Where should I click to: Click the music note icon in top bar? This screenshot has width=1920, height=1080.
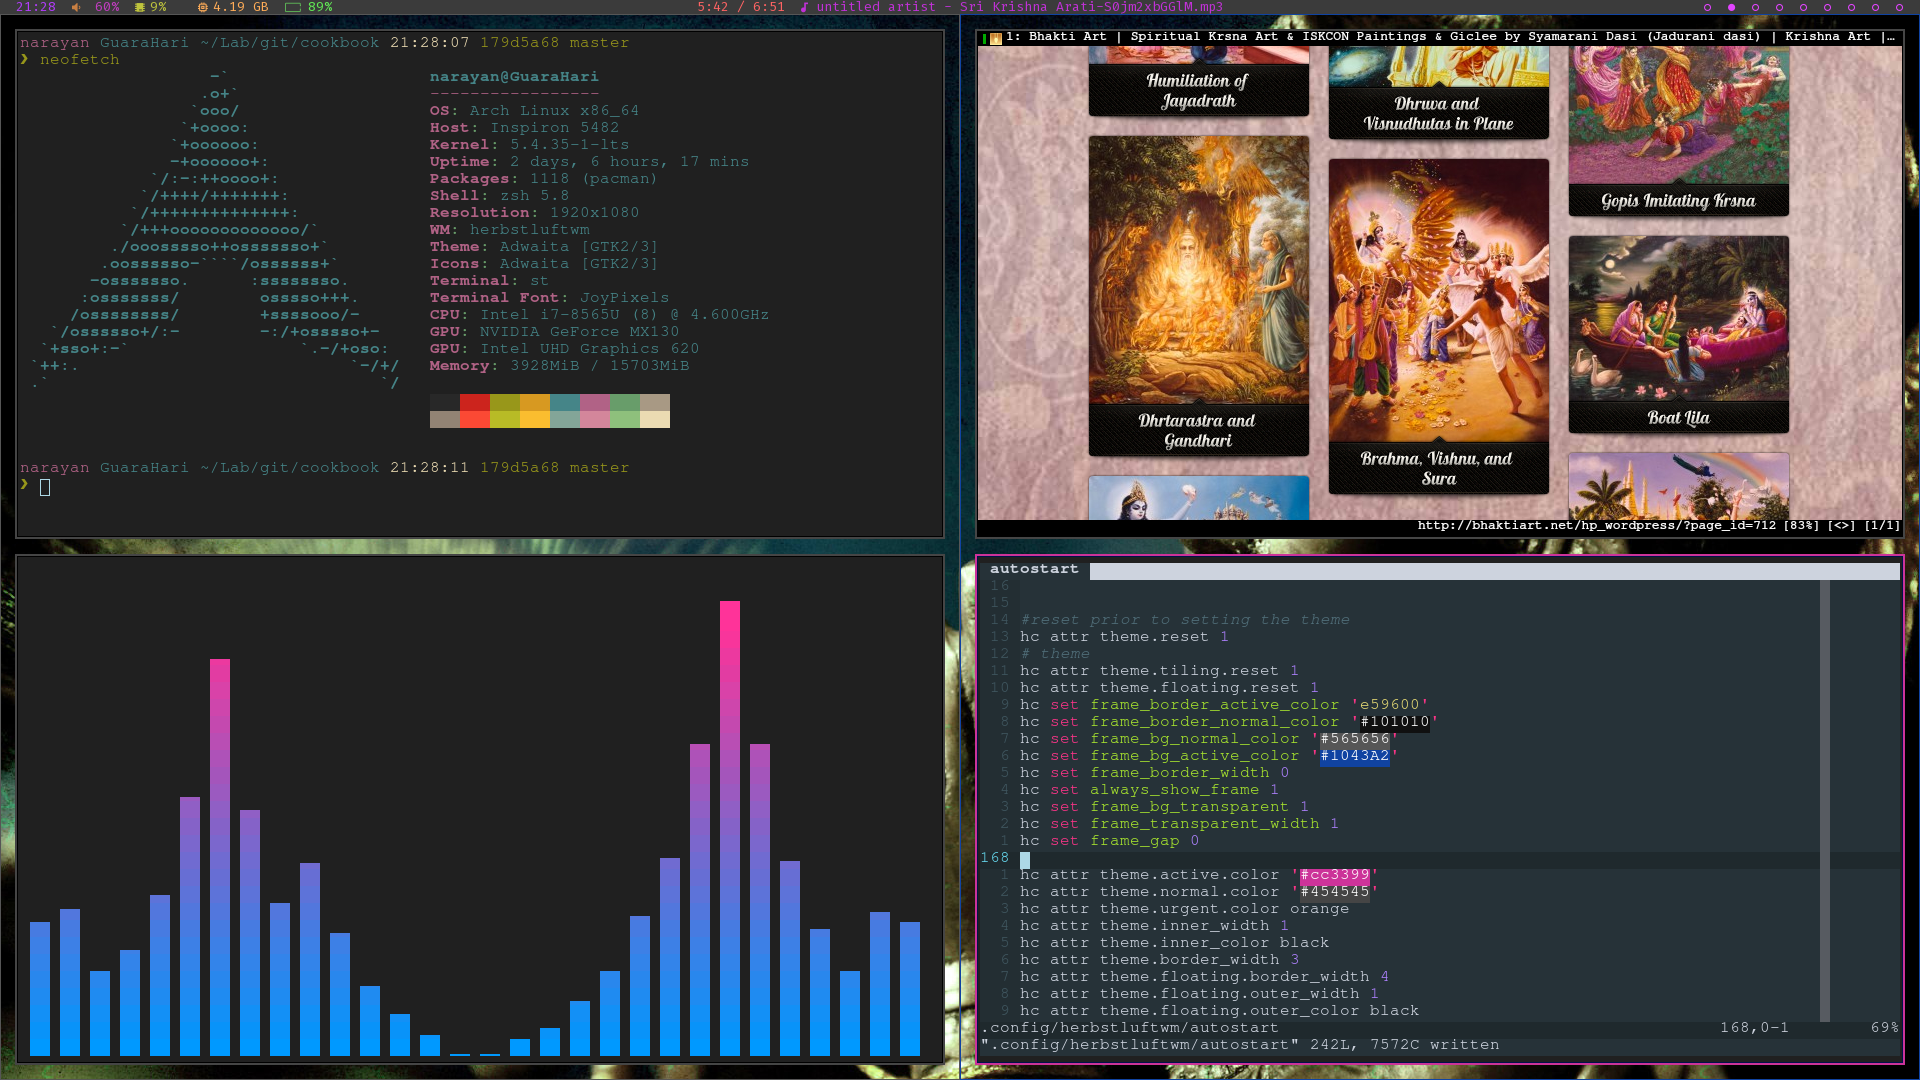click(x=804, y=7)
